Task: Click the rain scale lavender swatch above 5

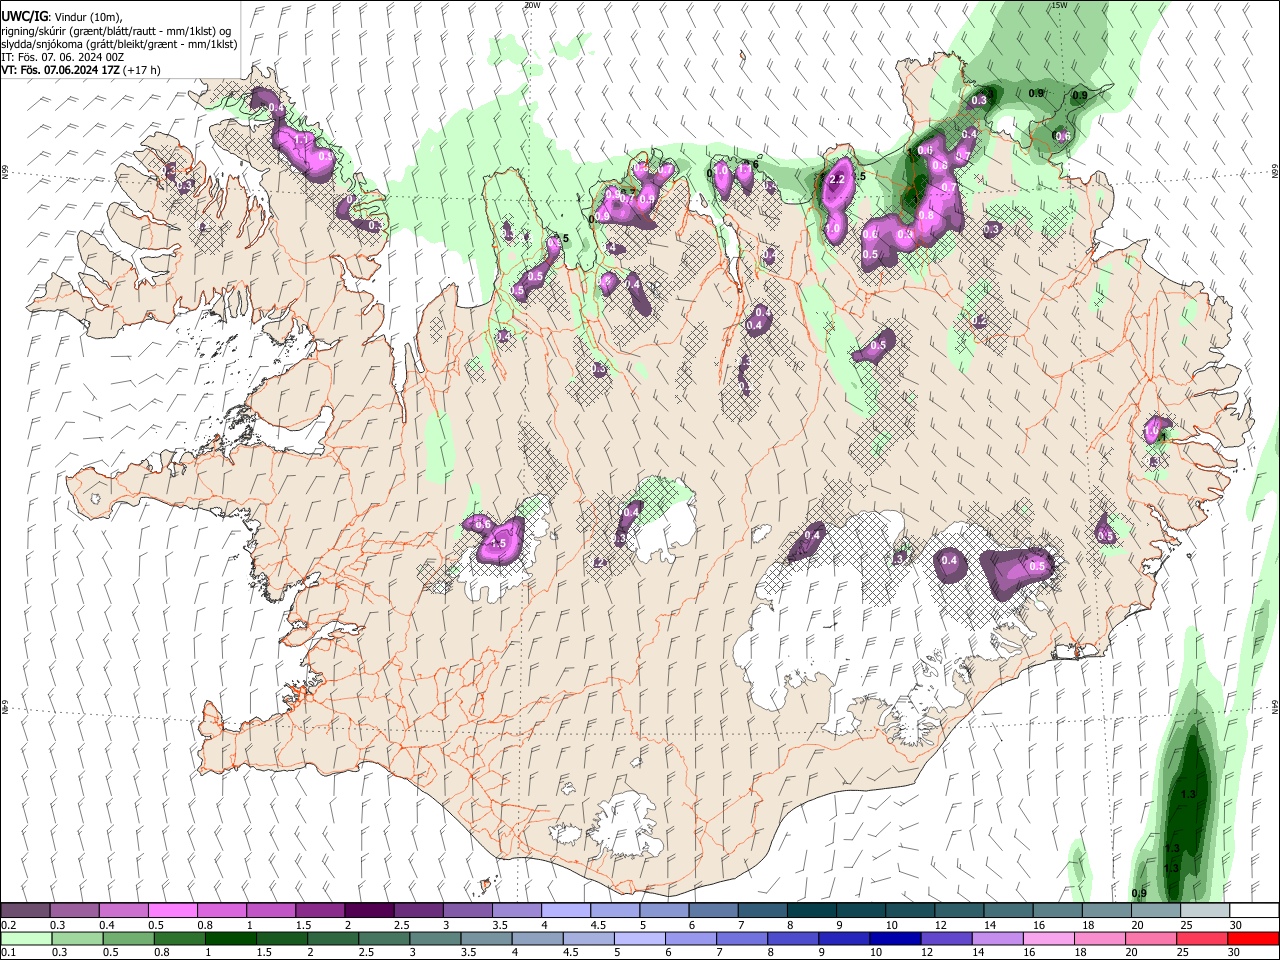Action: (638, 938)
